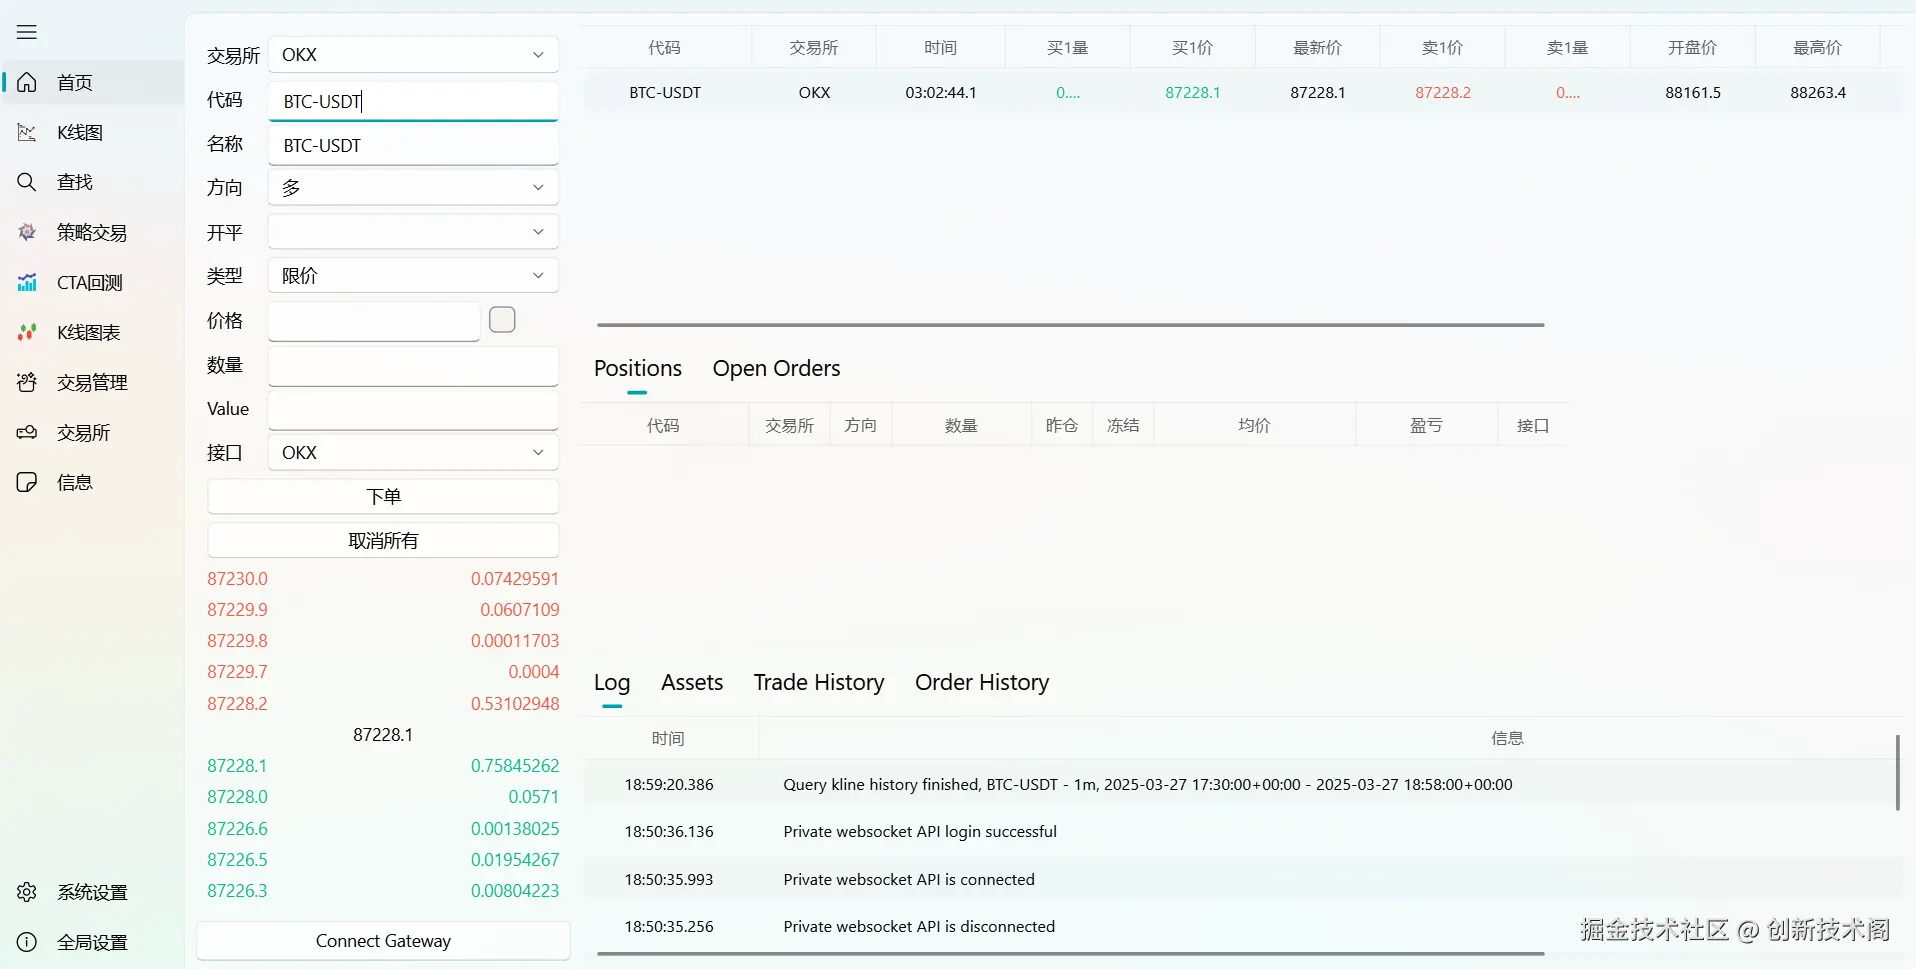Click the 最高价 column header
The height and width of the screenshot is (969, 1916).
[1817, 48]
